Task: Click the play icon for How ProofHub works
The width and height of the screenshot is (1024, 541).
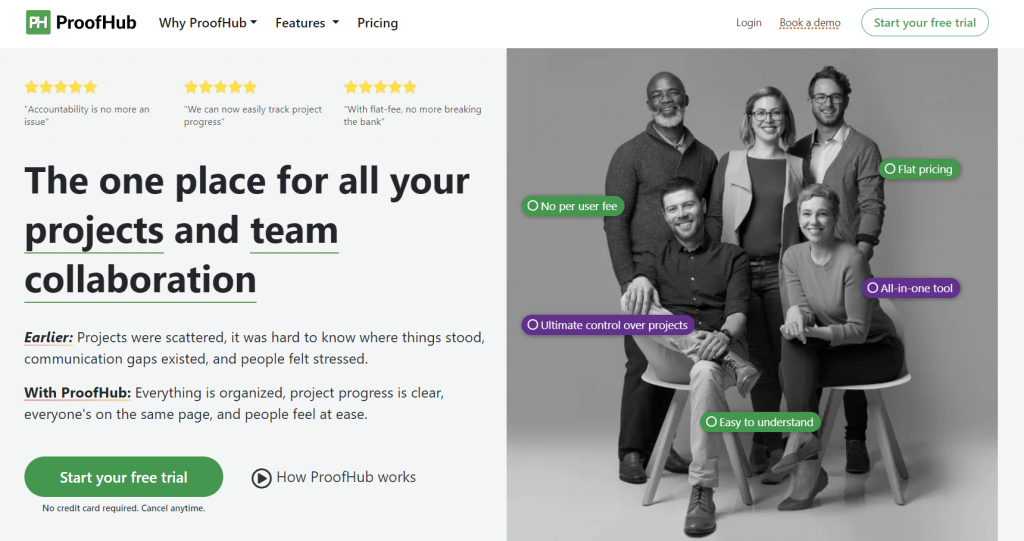Action: coord(262,478)
